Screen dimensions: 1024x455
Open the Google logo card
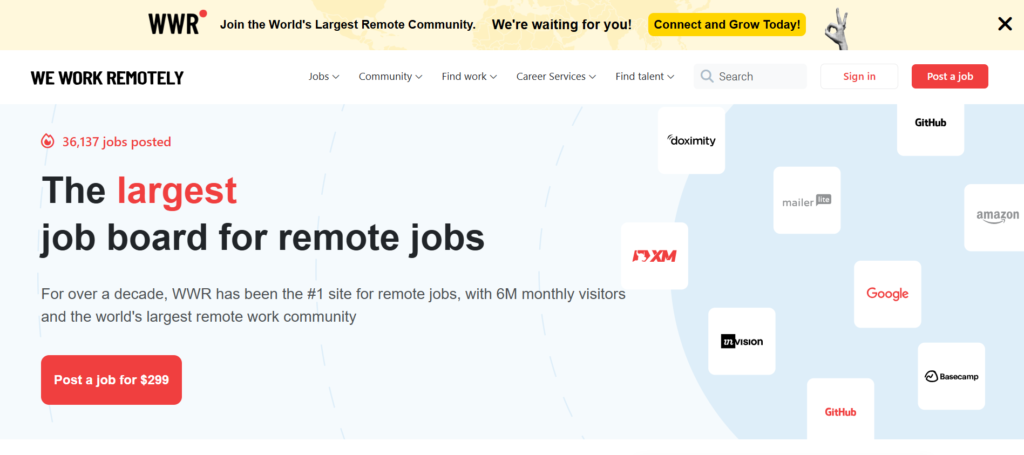(x=888, y=294)
